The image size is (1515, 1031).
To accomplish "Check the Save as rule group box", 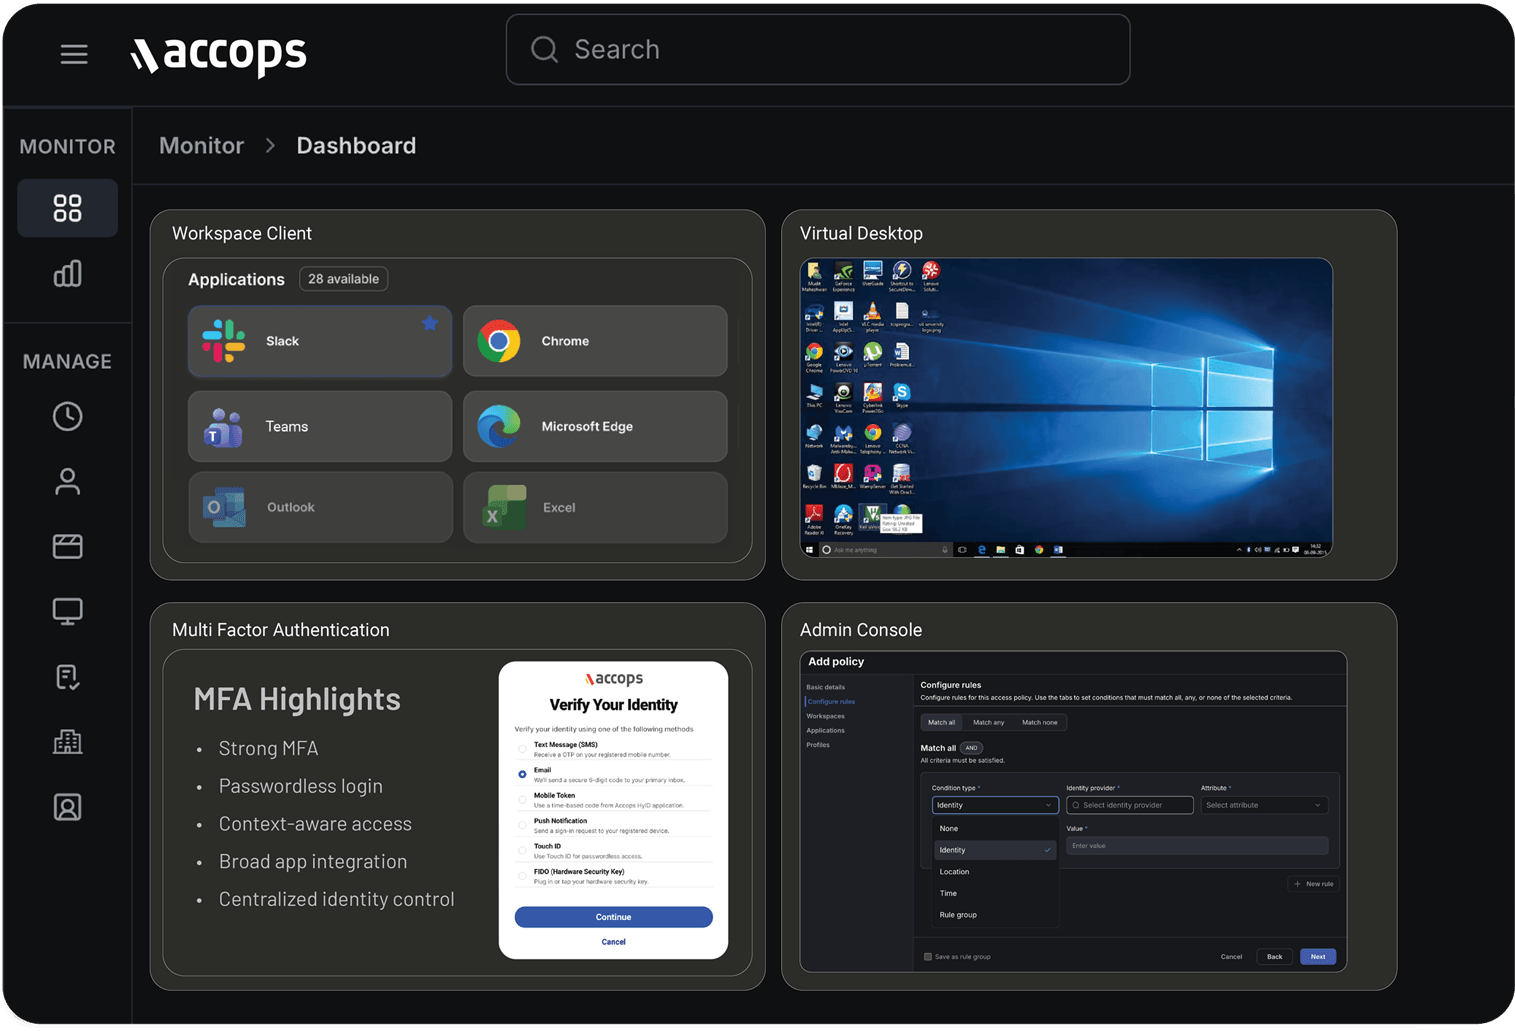I will click(x=928, y=957).
